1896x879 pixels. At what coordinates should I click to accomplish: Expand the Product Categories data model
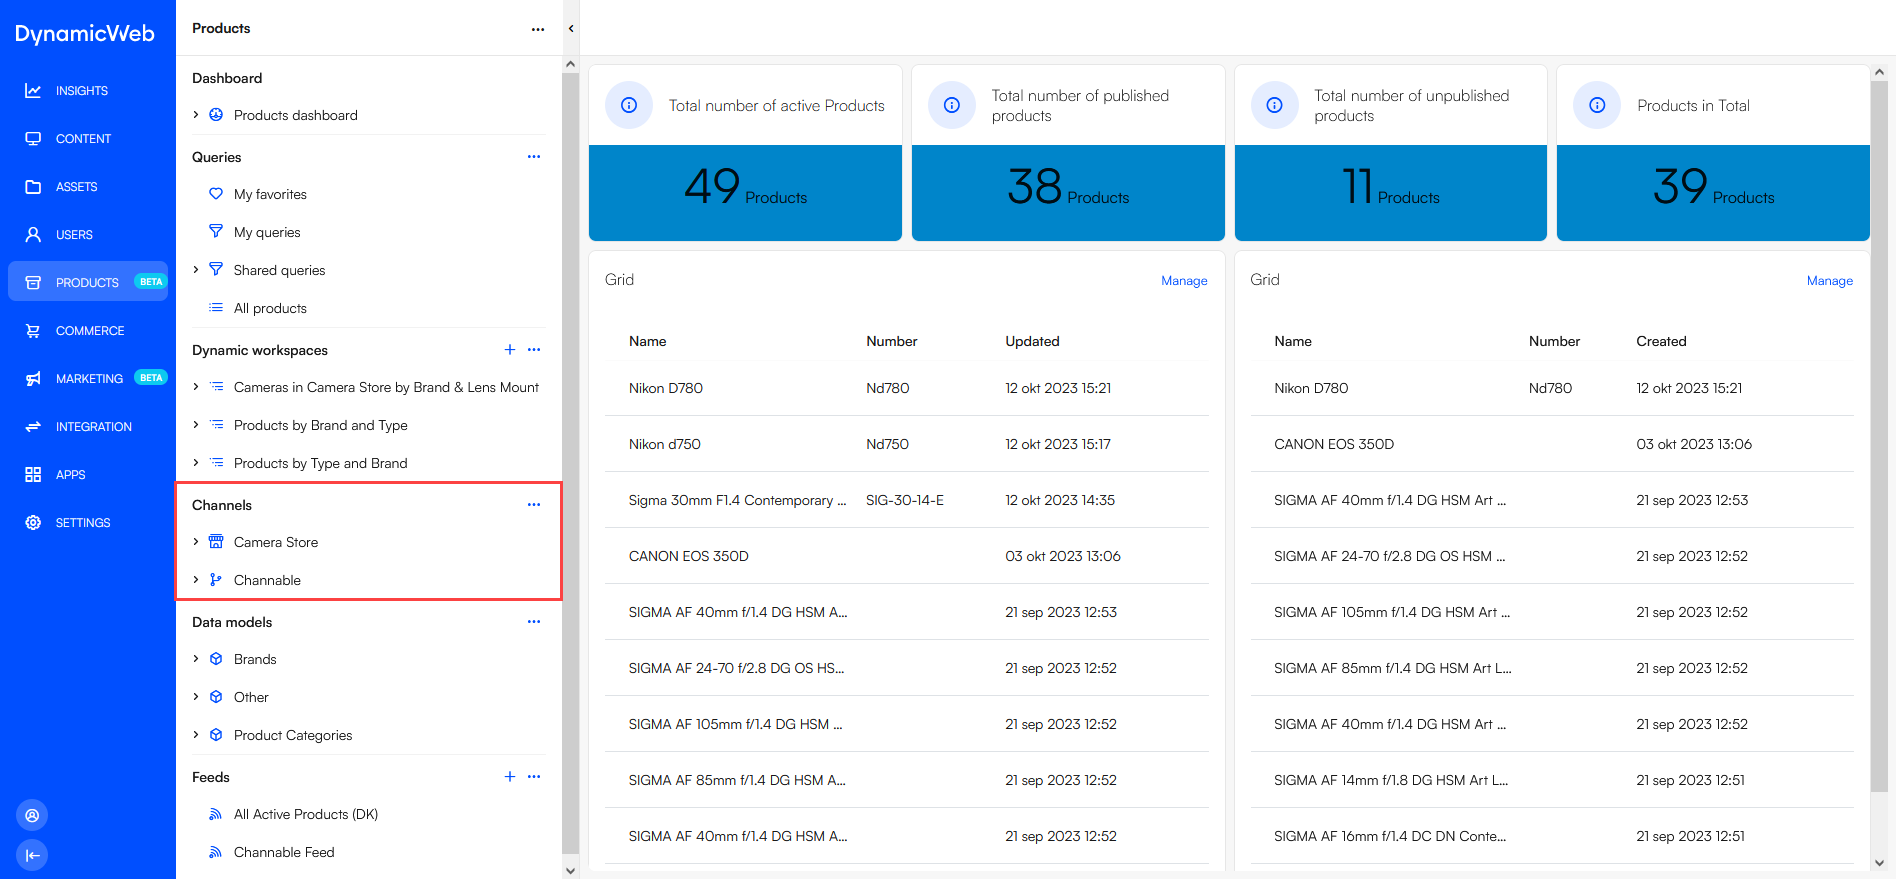coord(196,735)
